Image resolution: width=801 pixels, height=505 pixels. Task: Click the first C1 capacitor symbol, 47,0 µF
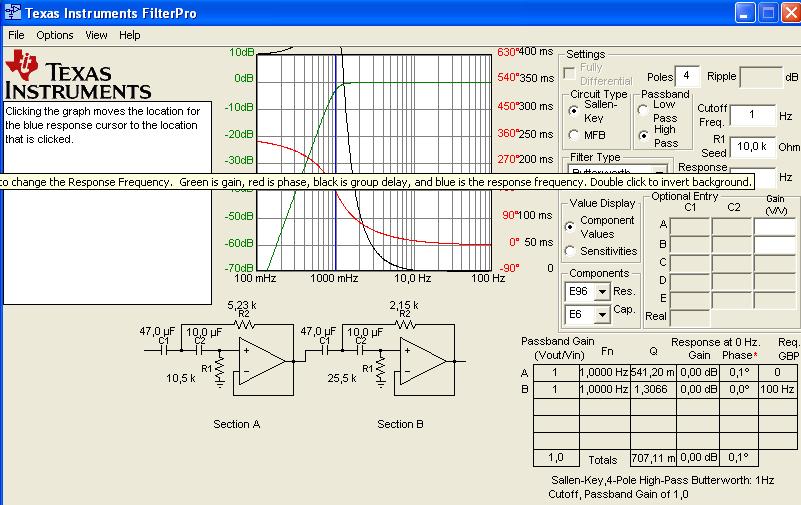(165, 350)
